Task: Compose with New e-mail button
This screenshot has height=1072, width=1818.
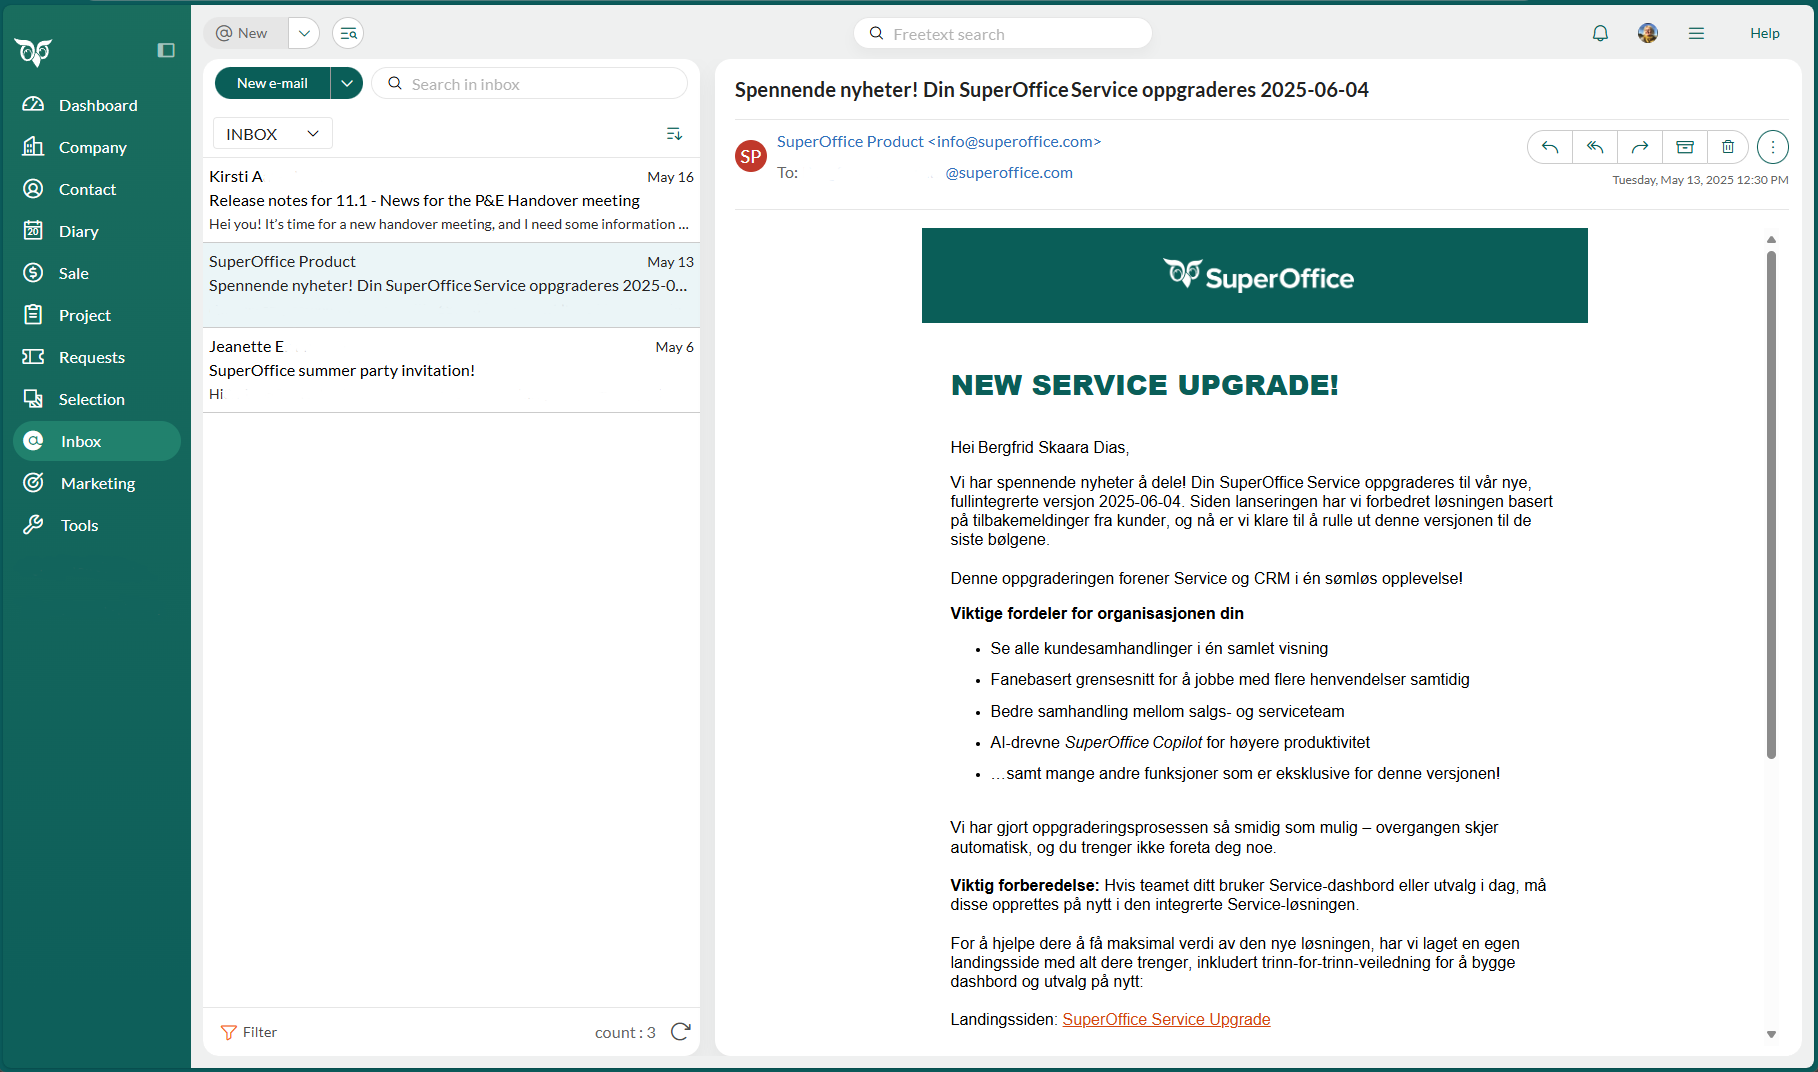Action: (x=272, y=83)
